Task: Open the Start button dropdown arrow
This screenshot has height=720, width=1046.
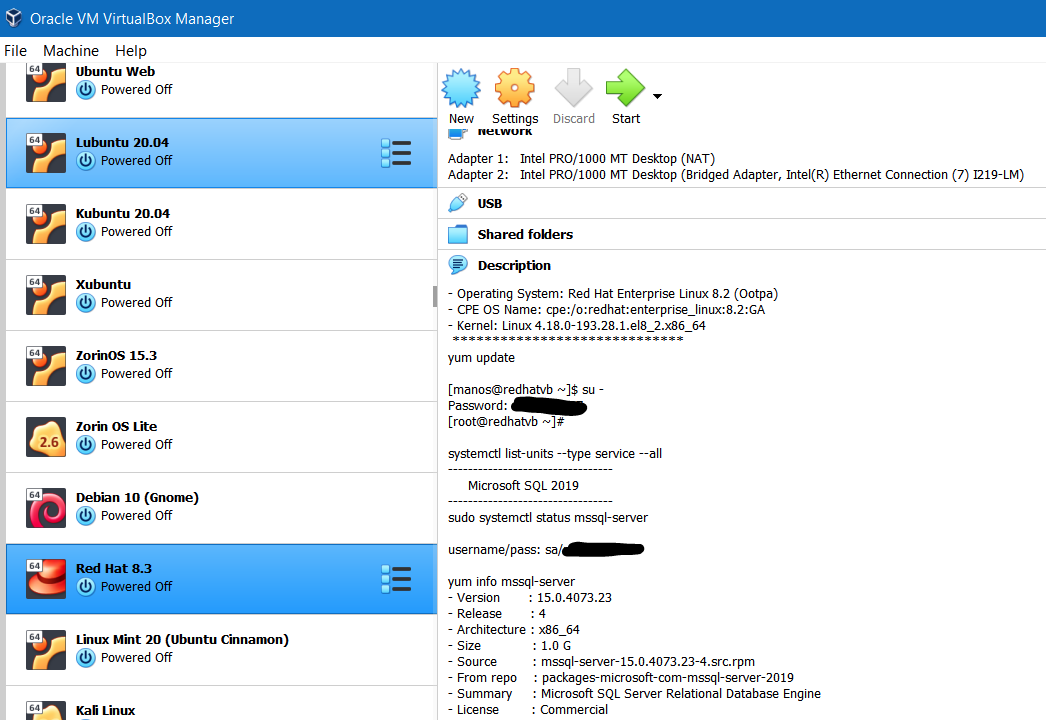Action: pos(657,96)
